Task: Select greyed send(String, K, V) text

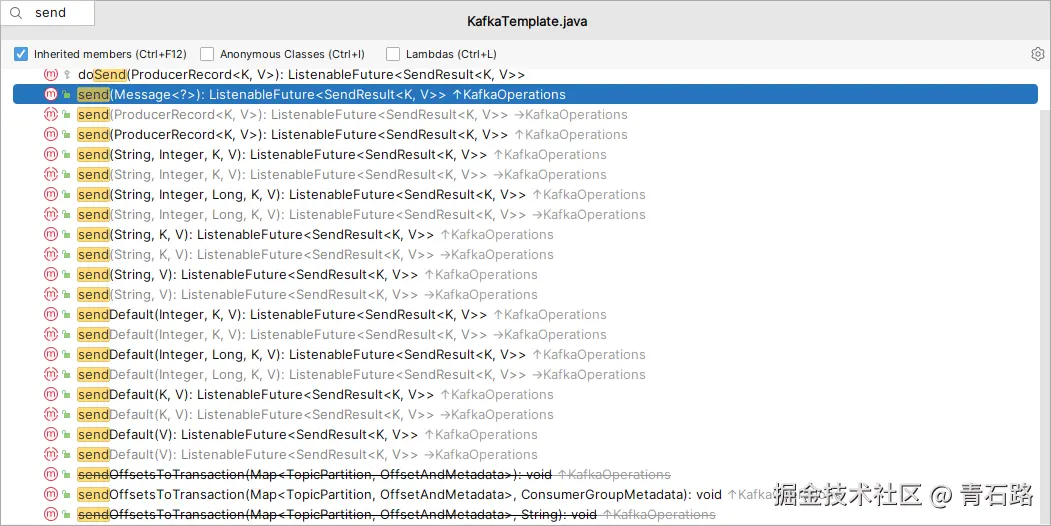Action: (x=316, y=254)
